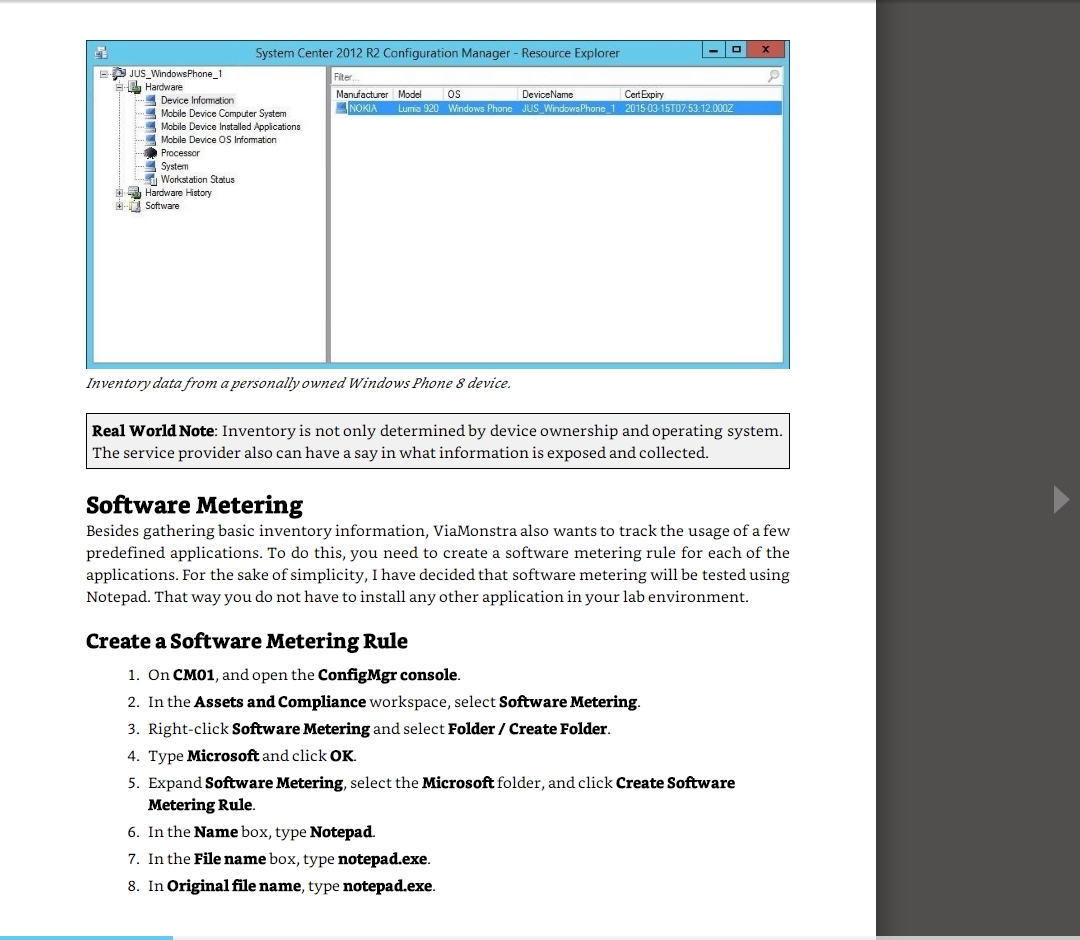The image size is (1080, 940).
Task: Click the Hardware folder icon
Action: 134,88
